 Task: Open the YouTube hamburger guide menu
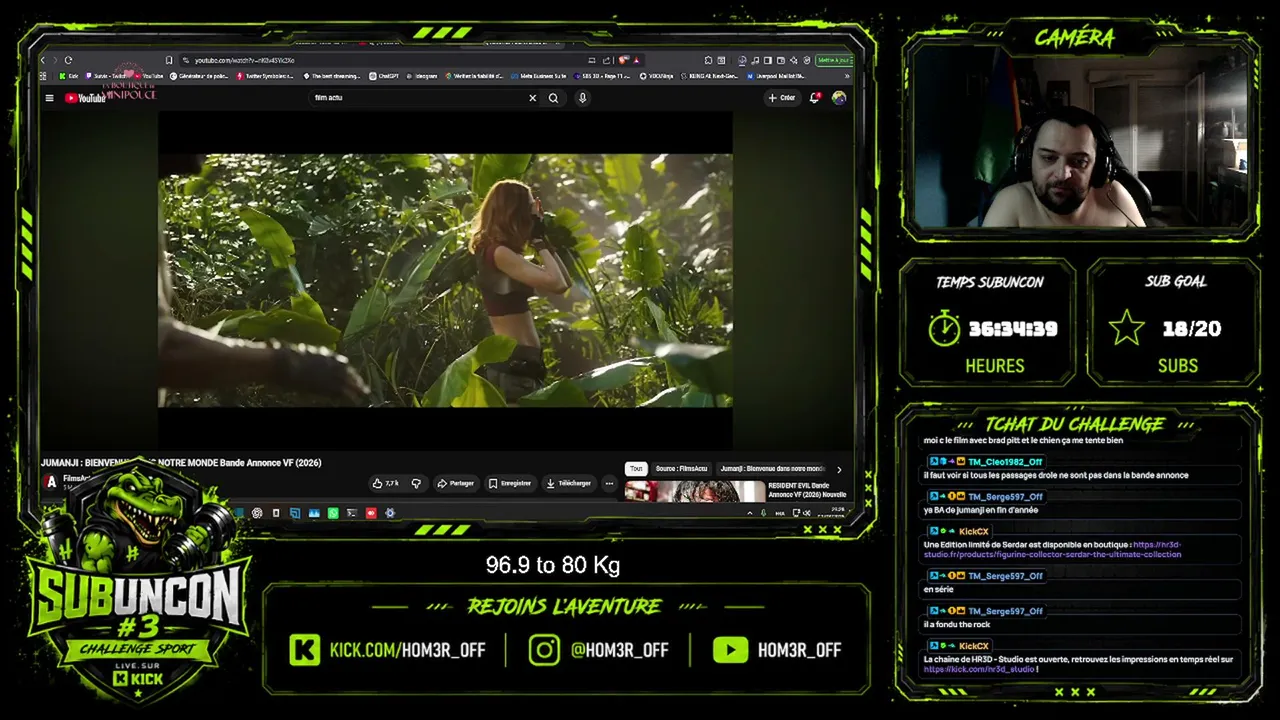coord(49,98)
